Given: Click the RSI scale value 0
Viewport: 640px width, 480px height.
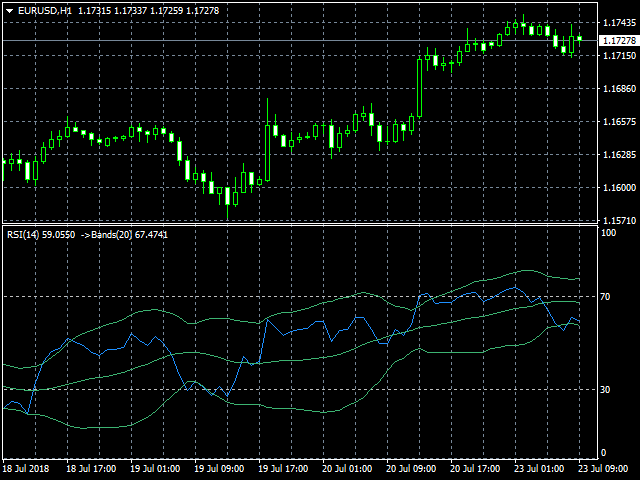Looking at the screenshot, I should pos(603,453).
